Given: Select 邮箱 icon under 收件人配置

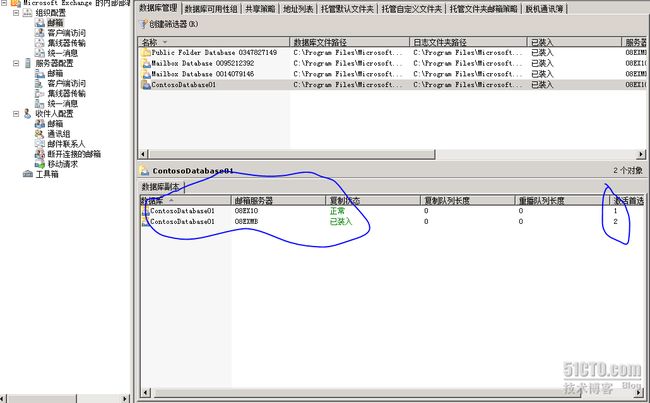Looking at the screenshot, I should (x=39, y=124).
